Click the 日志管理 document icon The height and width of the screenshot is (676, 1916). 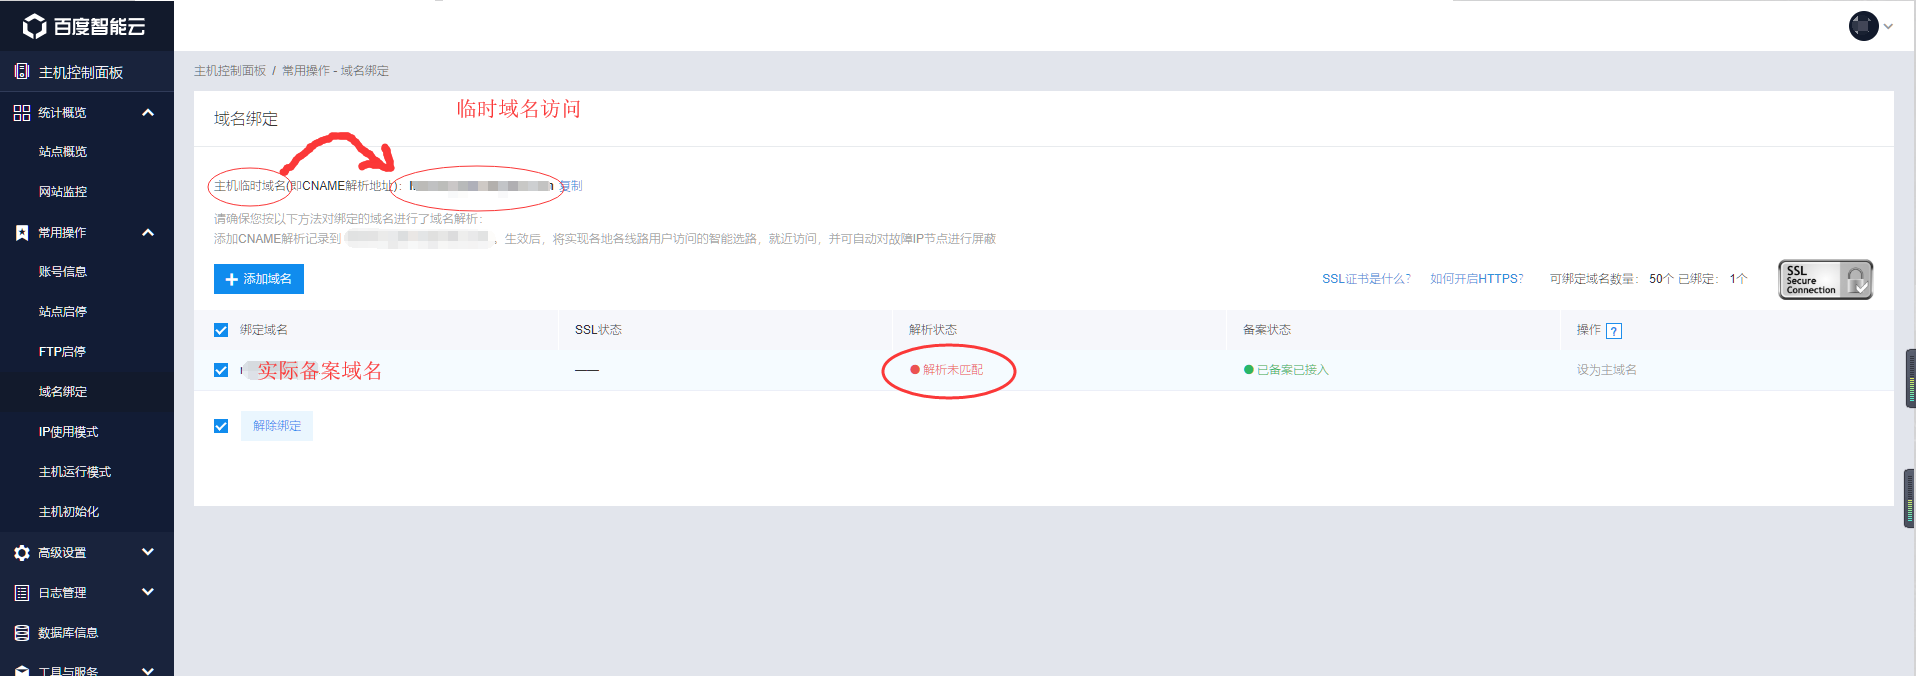(22, 593)
